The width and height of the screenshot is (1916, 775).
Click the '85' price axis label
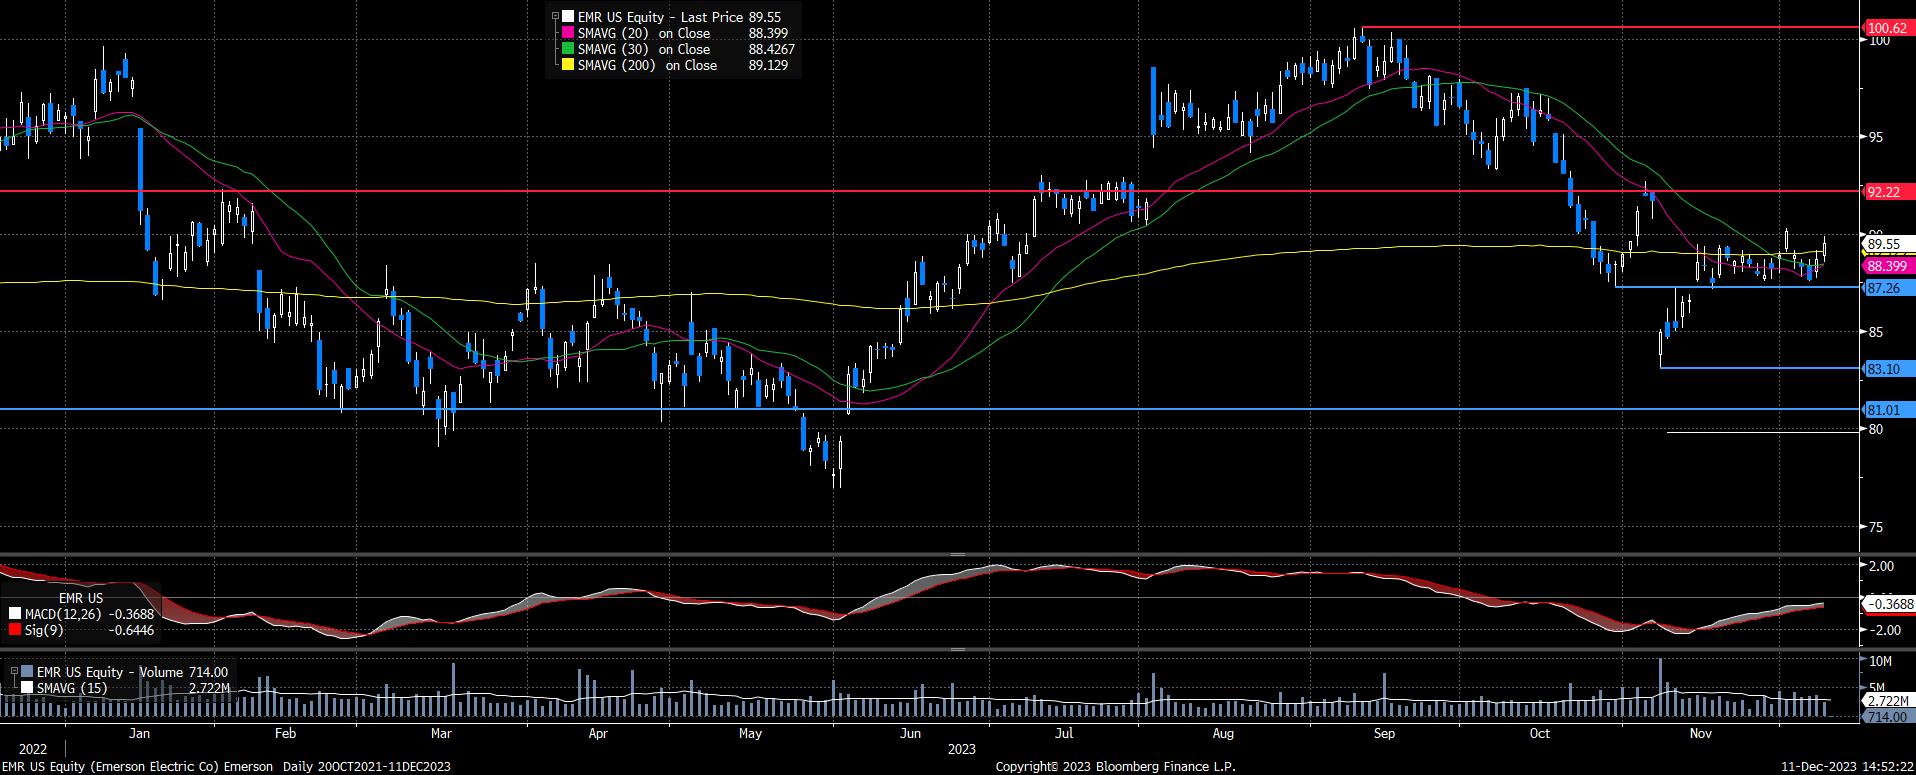pyautogui.click(x=1875, y=332)
